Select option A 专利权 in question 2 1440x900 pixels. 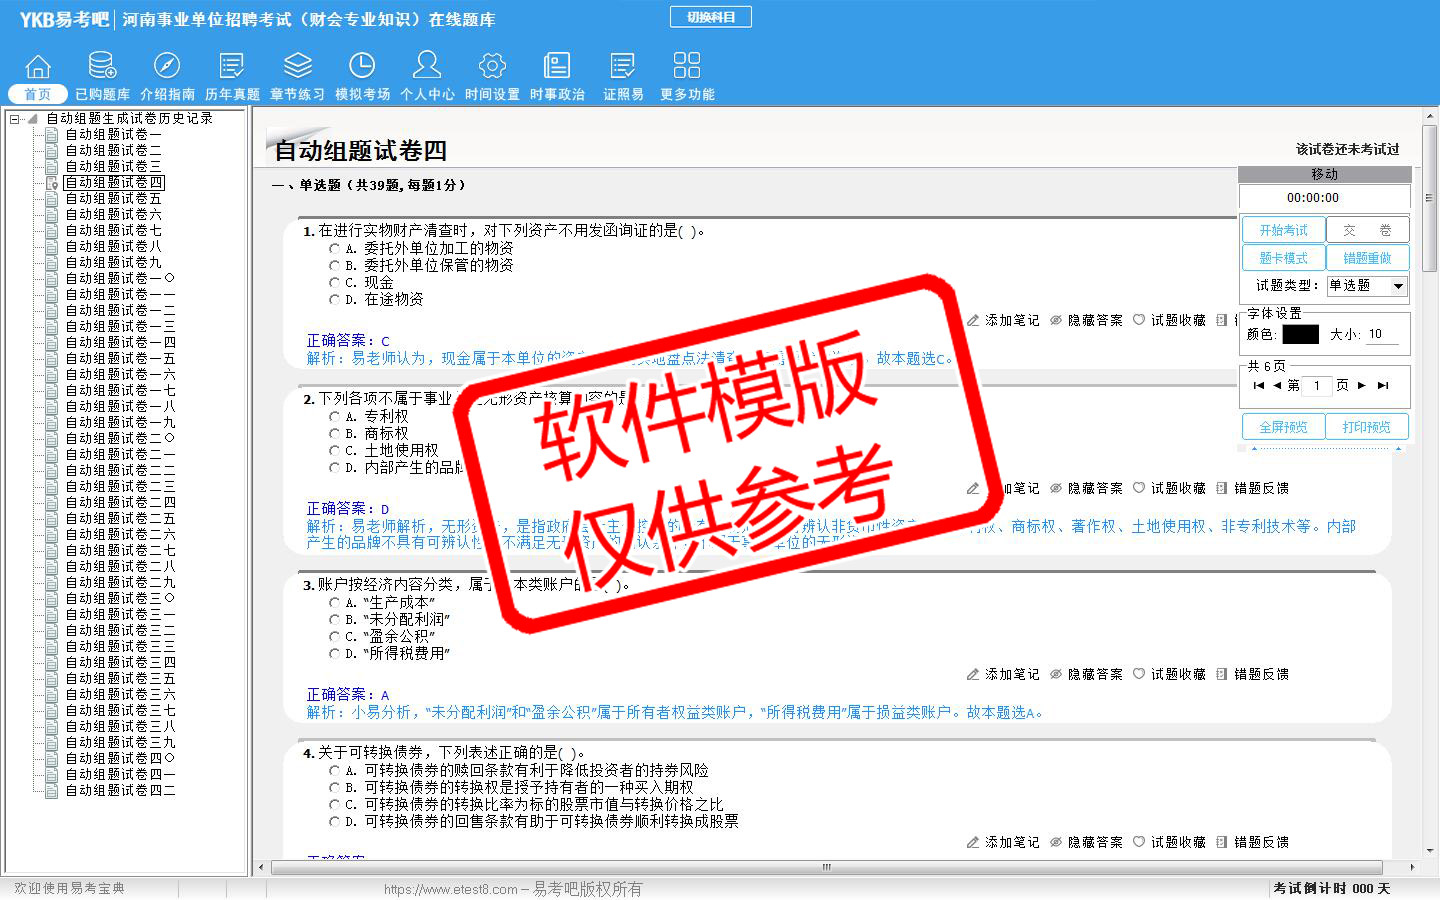(334, 417)
